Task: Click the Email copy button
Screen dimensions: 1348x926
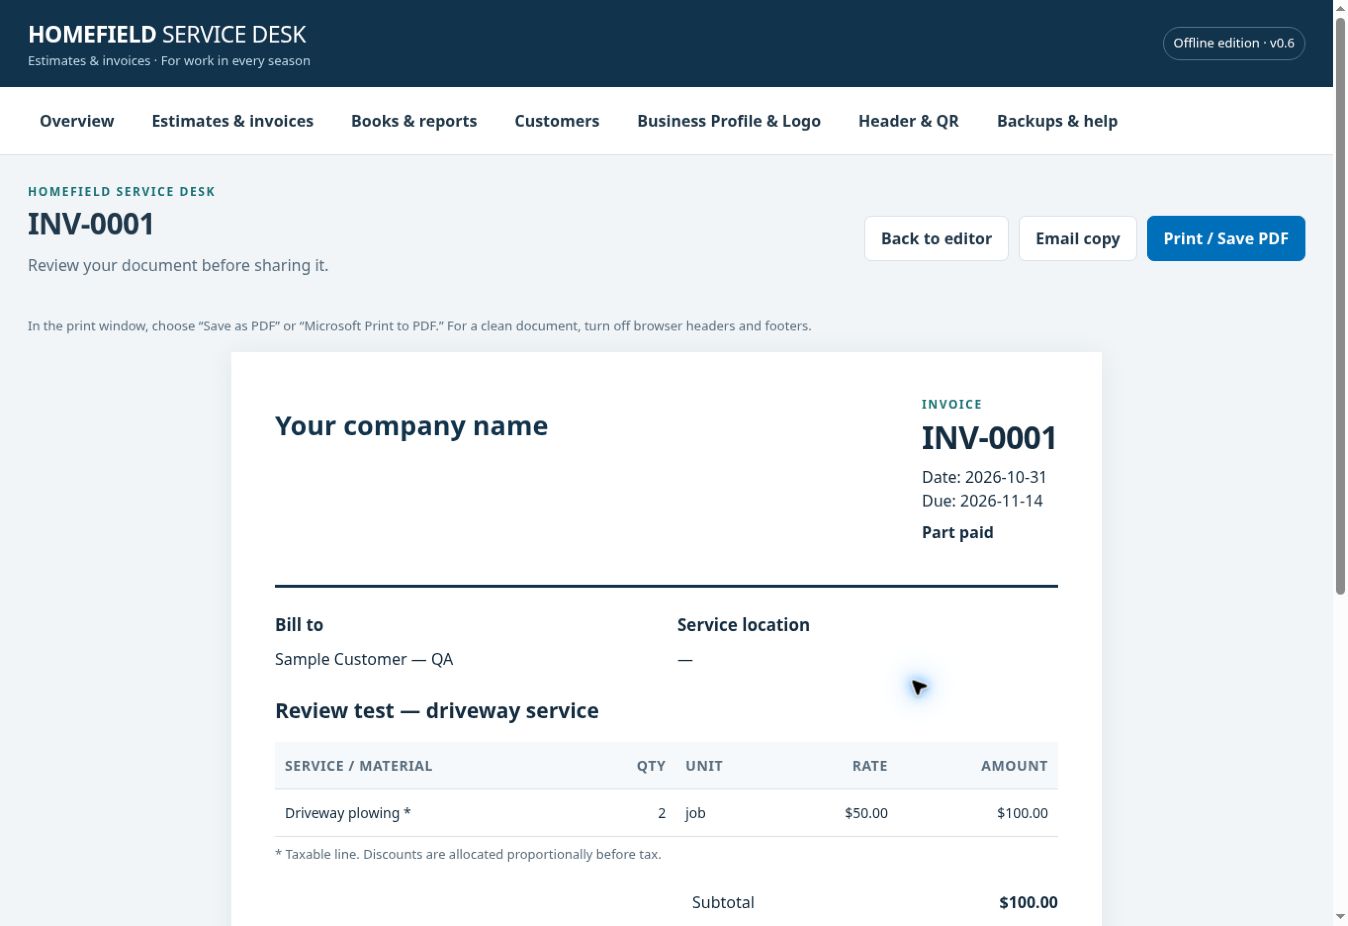Action: click(x=1077, y=238)
